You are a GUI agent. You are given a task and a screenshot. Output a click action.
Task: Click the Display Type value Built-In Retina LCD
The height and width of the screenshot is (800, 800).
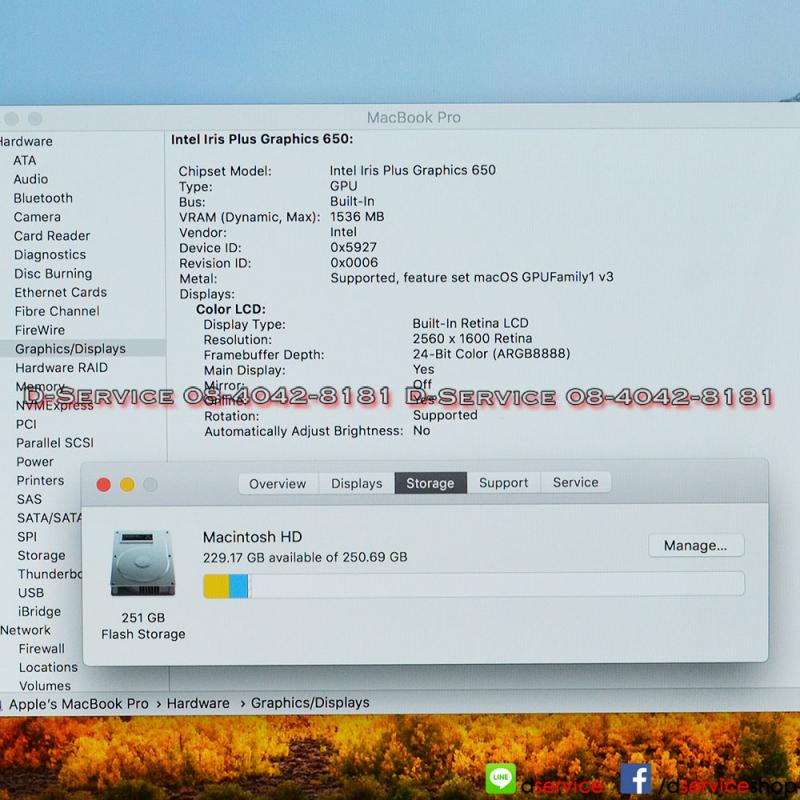[x=470, y=323]
